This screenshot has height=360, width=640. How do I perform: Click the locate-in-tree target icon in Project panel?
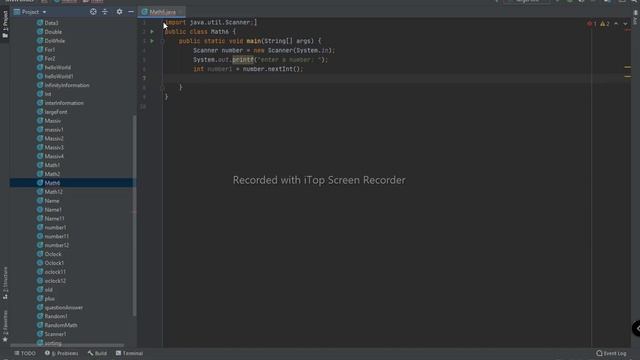click(93, 12)
